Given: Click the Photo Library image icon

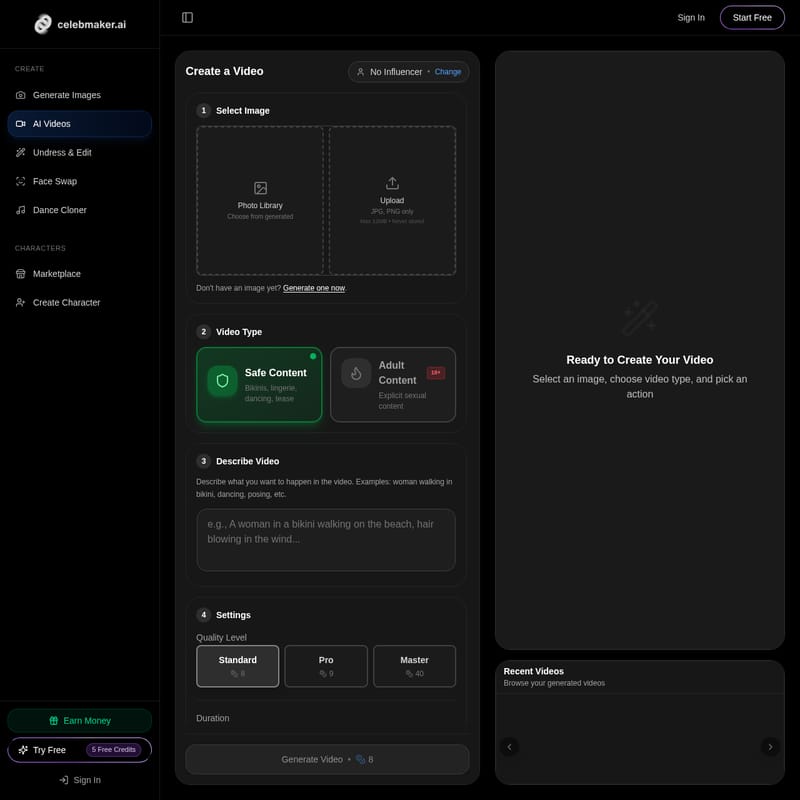Looking at the screenshot, I should pyautogui.click(x=260, y=188).
